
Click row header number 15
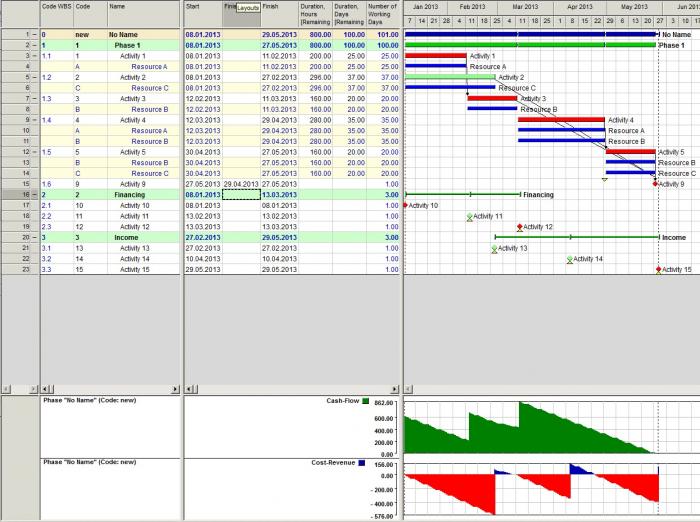click(x=21, y=184)
